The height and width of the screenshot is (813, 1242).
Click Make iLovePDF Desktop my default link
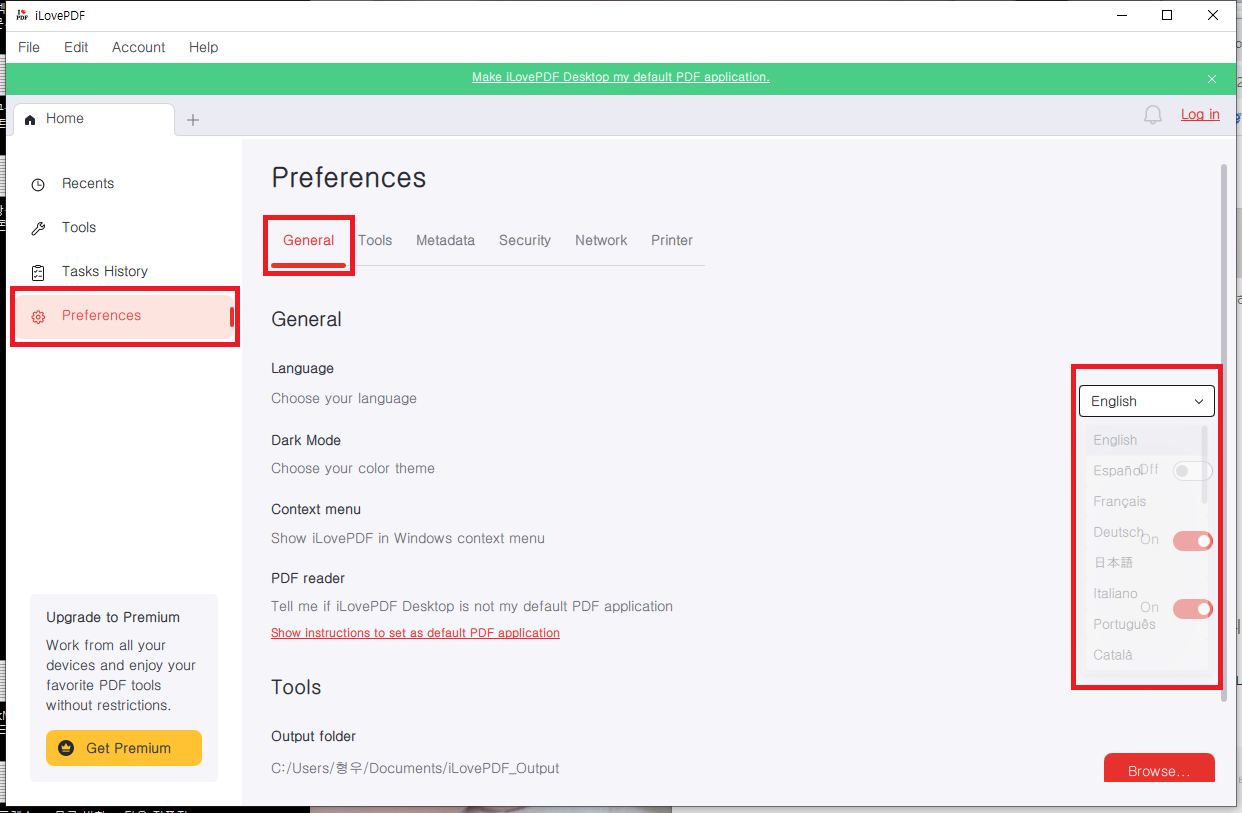tap(621, 77)
